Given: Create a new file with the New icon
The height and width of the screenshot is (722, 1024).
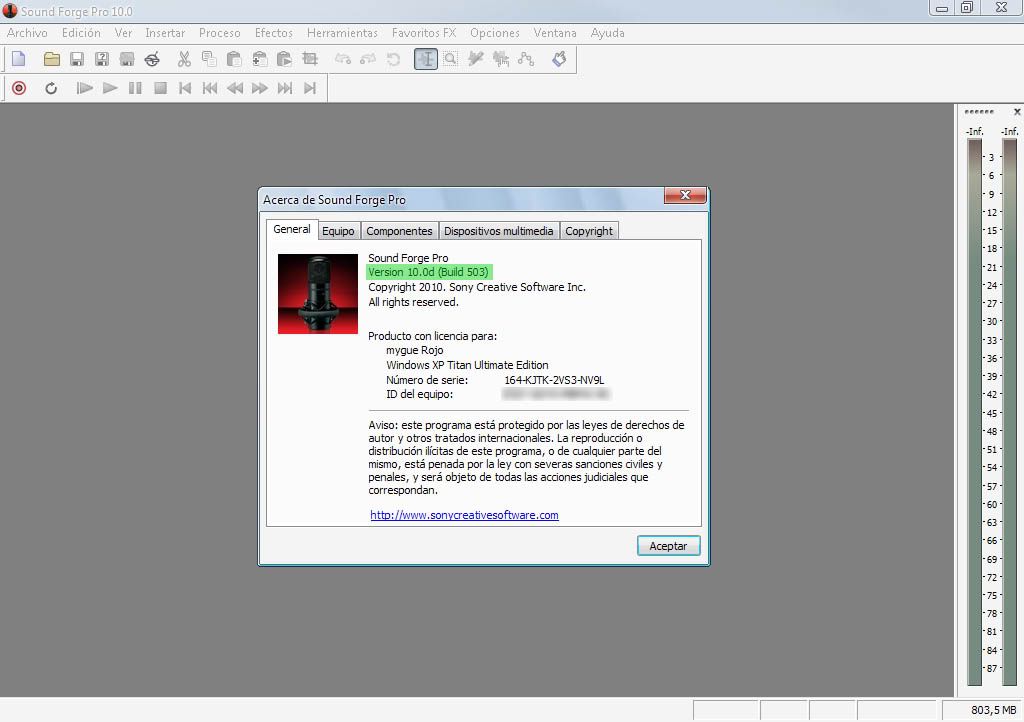Looking at the screenshot, I should 19,59.
